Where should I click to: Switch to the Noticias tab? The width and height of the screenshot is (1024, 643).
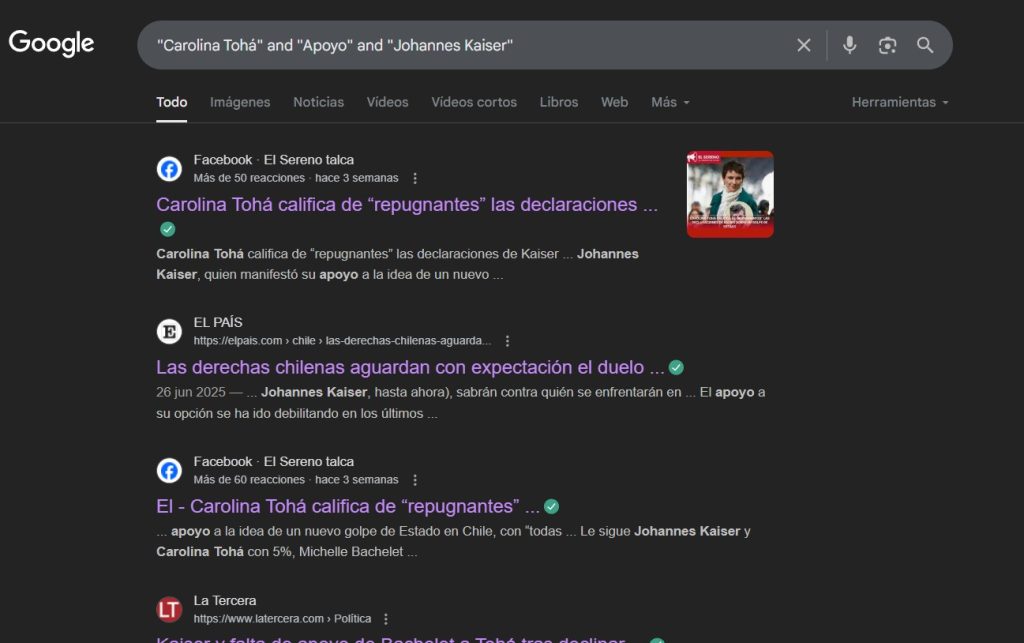tap(318, 102)
